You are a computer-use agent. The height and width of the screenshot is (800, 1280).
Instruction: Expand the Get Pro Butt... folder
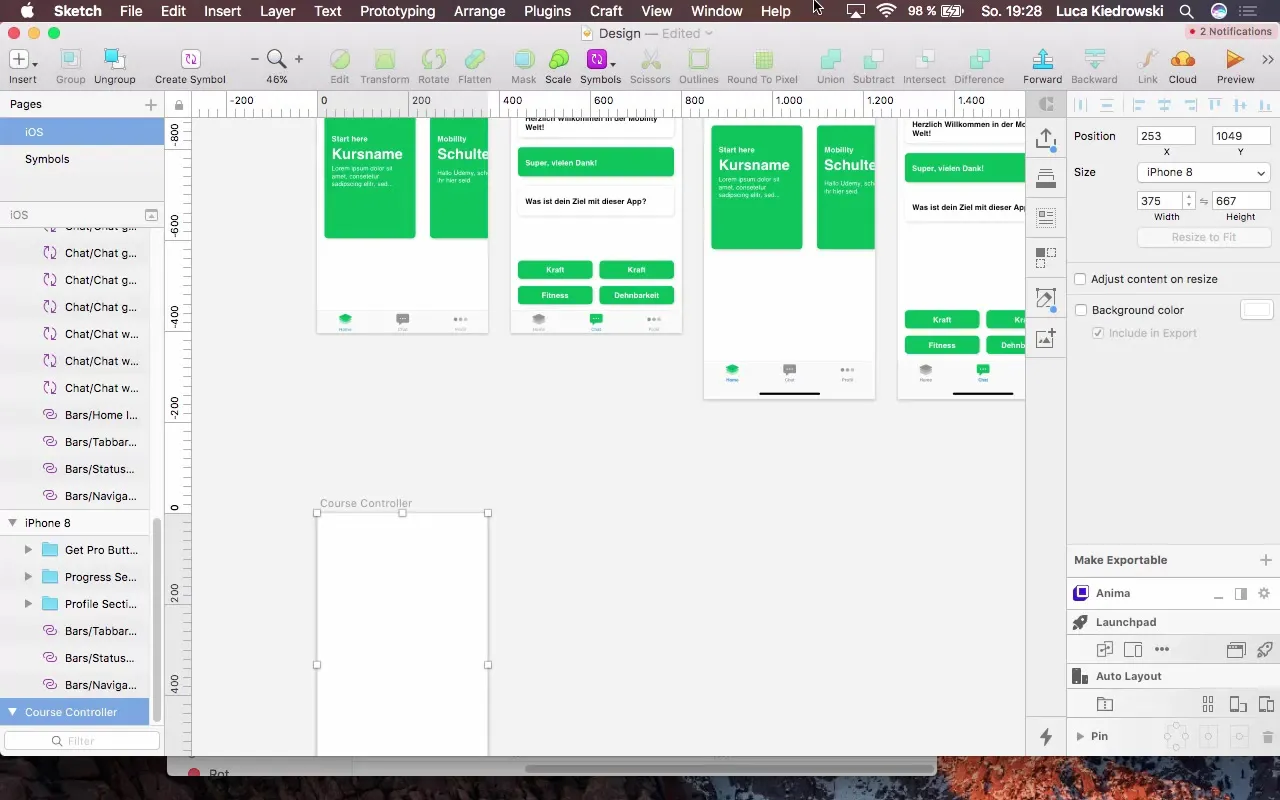click(x=28, y=550)
